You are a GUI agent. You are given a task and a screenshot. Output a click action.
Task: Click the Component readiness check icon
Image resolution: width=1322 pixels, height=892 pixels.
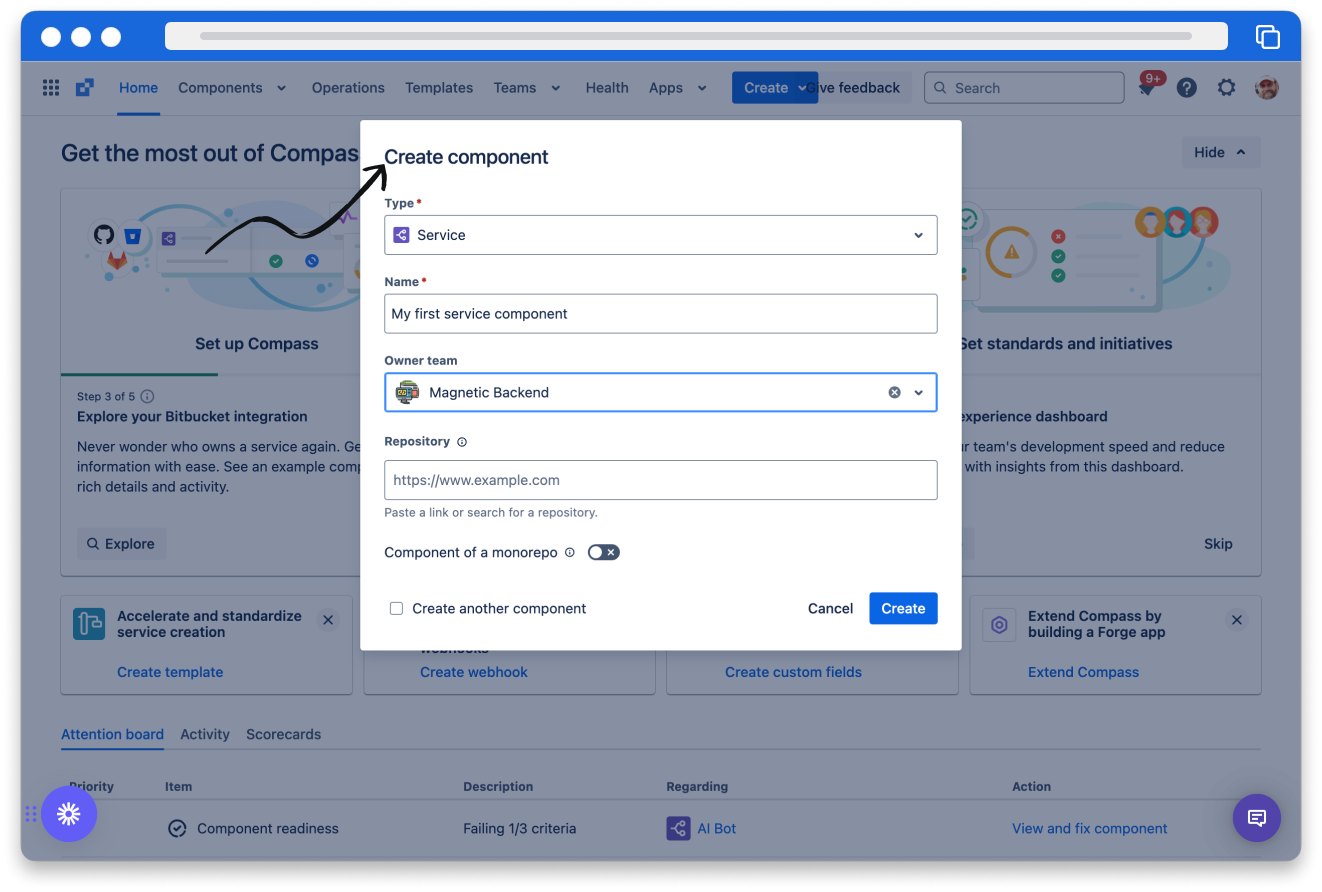pyautogui.click(x=177, y=828)
